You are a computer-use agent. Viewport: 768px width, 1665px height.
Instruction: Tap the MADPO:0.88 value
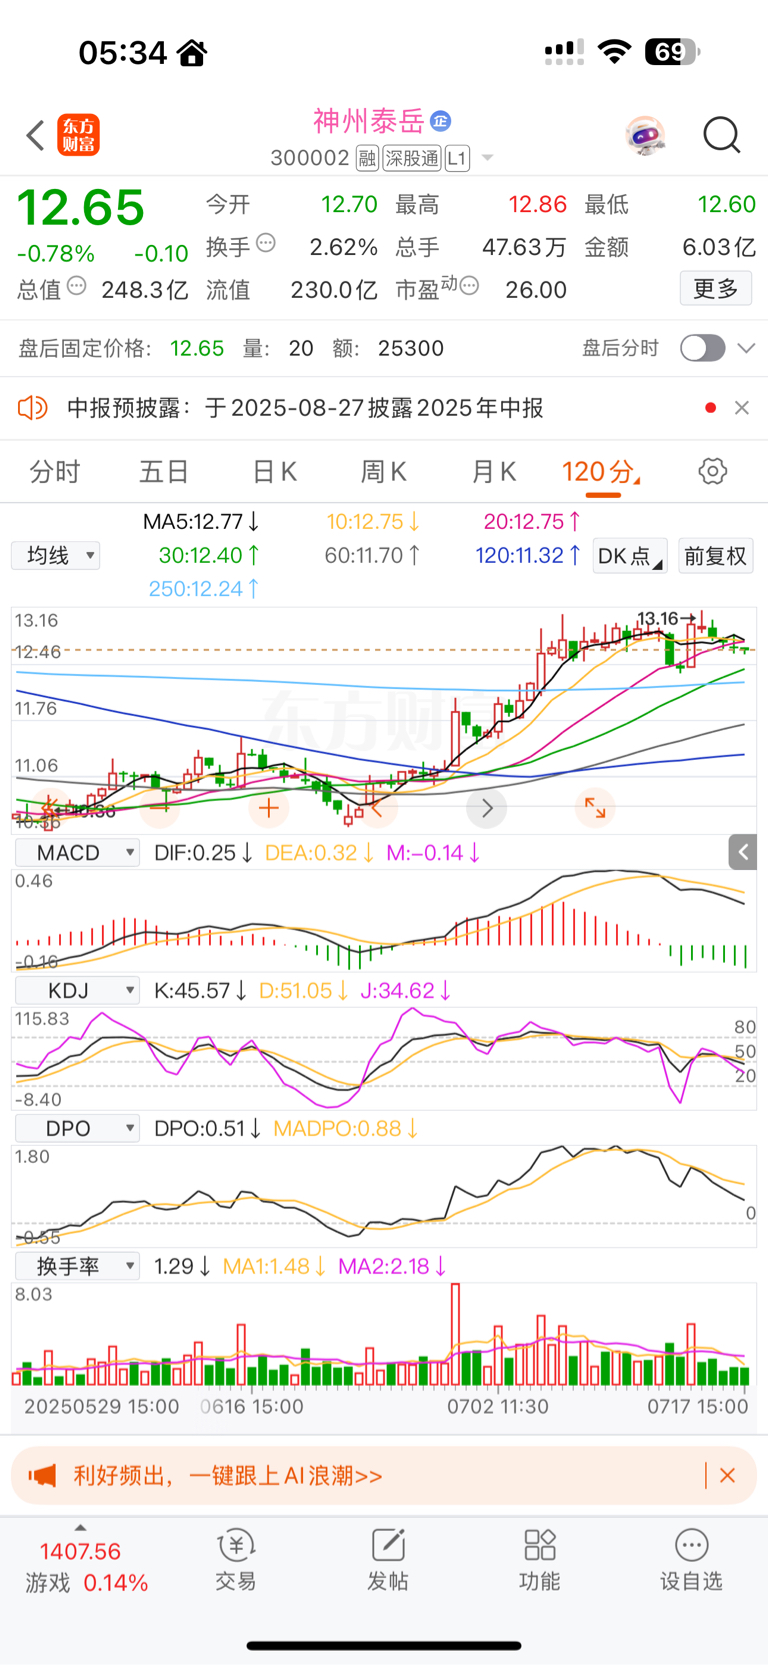(346, 1129)
